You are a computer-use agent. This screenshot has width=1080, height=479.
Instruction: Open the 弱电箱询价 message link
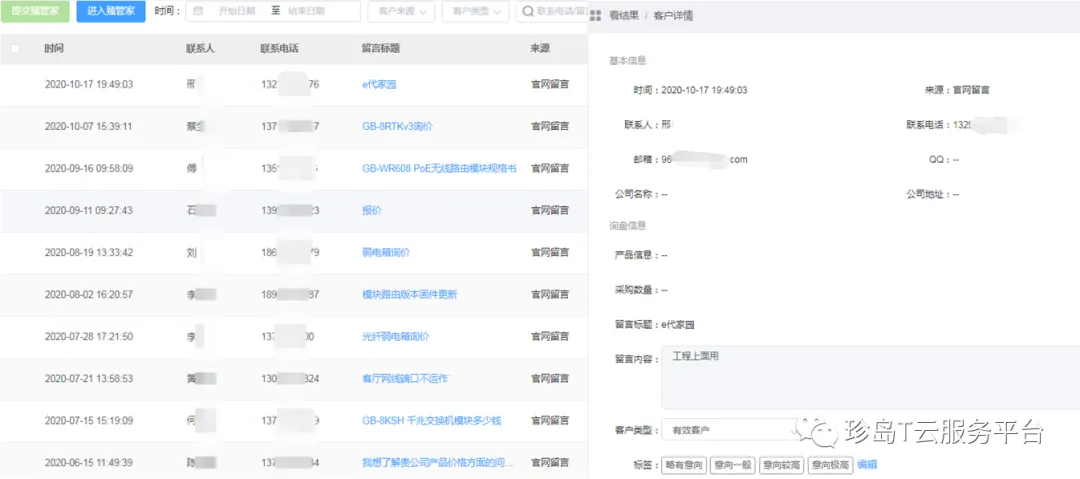[x=385, y=253]
